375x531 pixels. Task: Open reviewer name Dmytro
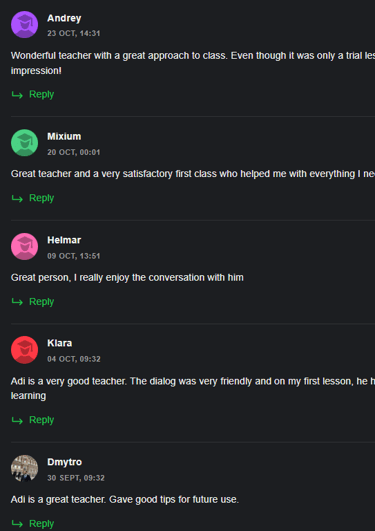point(64,462)
